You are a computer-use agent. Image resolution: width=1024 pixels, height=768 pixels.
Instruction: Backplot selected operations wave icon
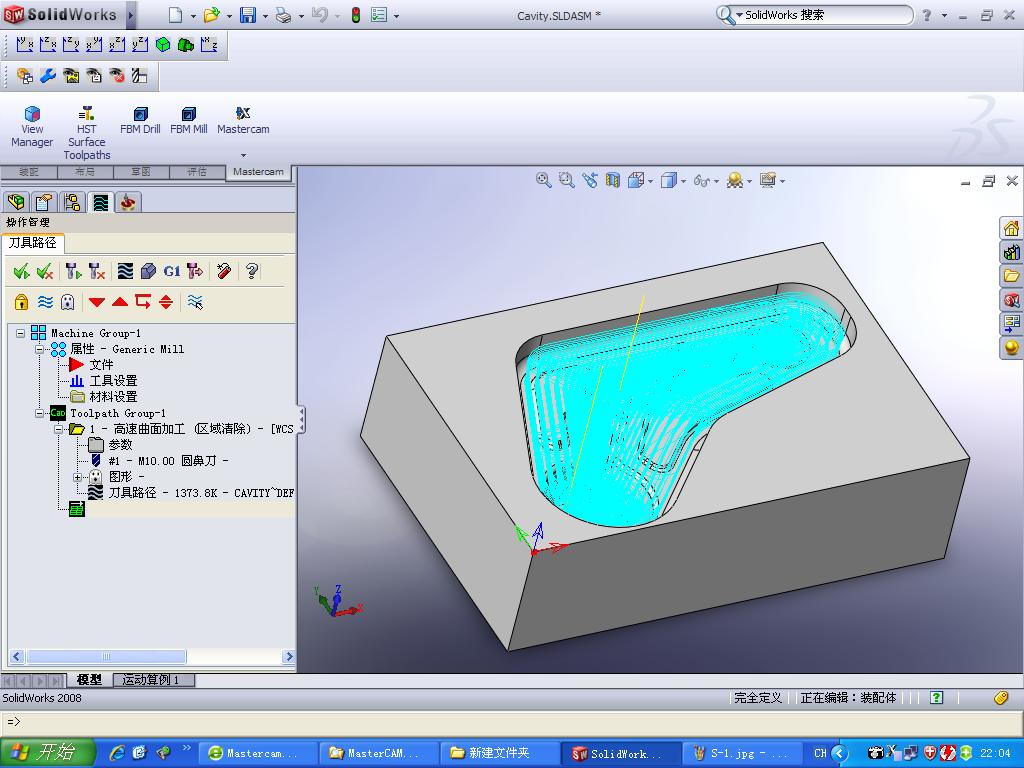(125, 271)
